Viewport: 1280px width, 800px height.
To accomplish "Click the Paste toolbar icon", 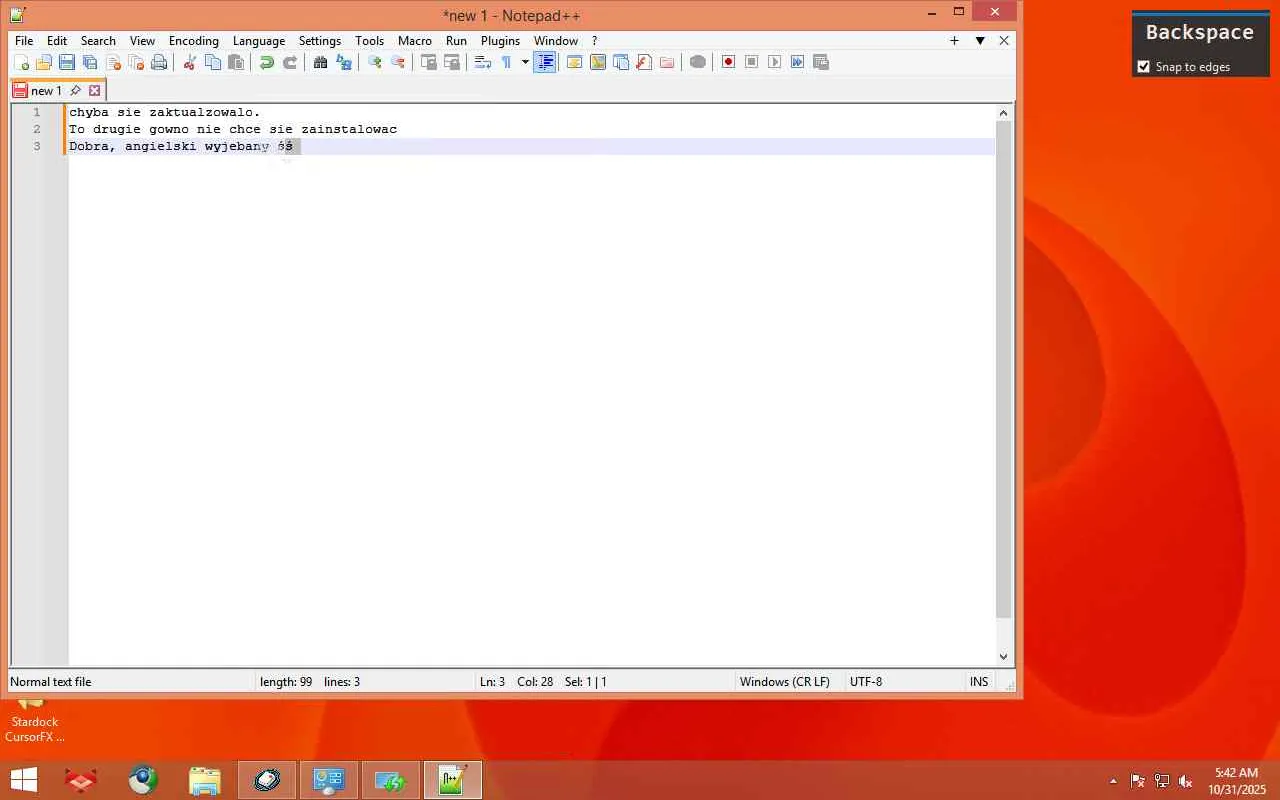I will [x=236, y=62].
